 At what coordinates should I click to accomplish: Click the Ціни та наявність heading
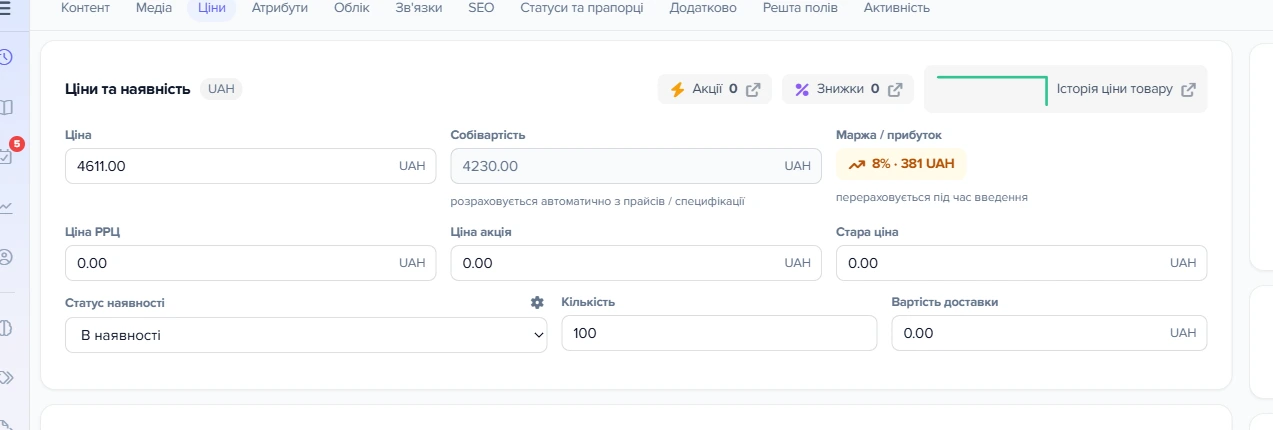pos(127,89)
